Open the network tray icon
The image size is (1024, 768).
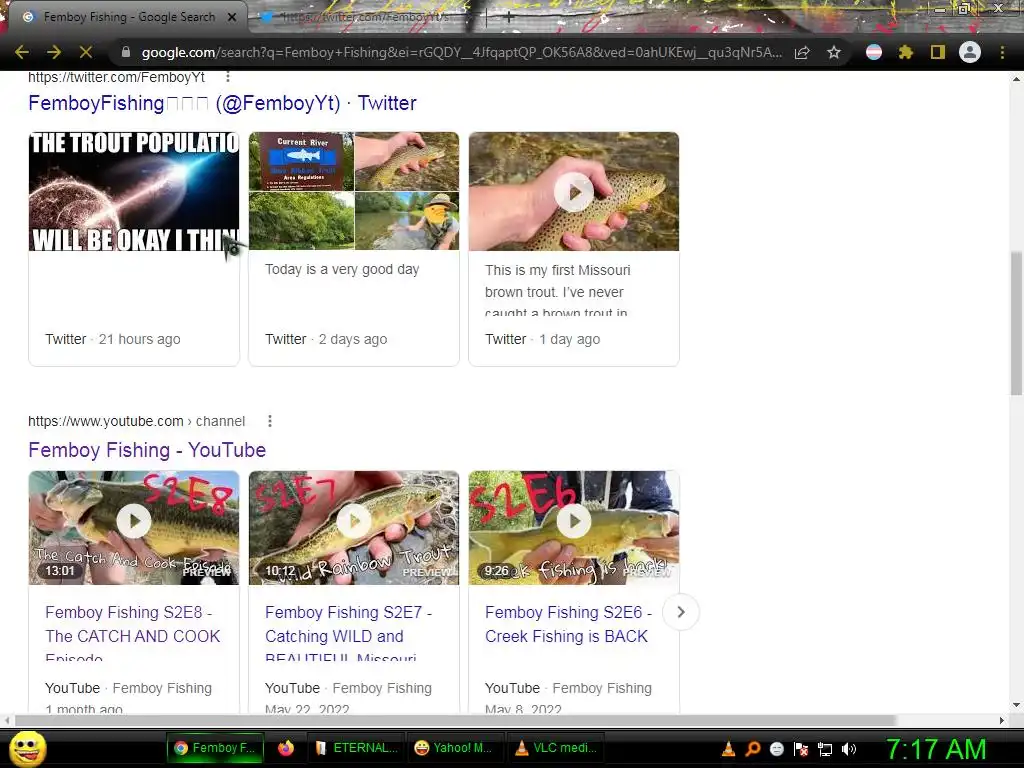coord(825,749)
